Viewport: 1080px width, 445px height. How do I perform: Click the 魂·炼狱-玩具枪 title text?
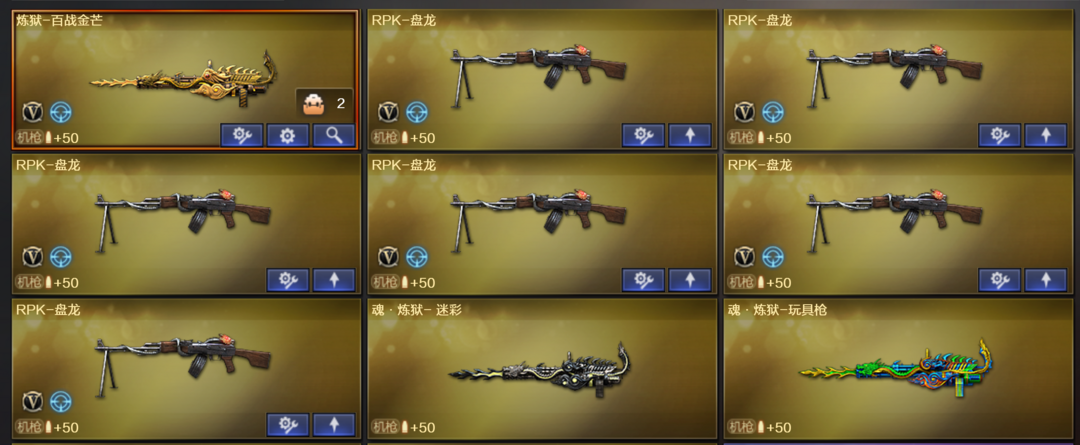(777, 310)
